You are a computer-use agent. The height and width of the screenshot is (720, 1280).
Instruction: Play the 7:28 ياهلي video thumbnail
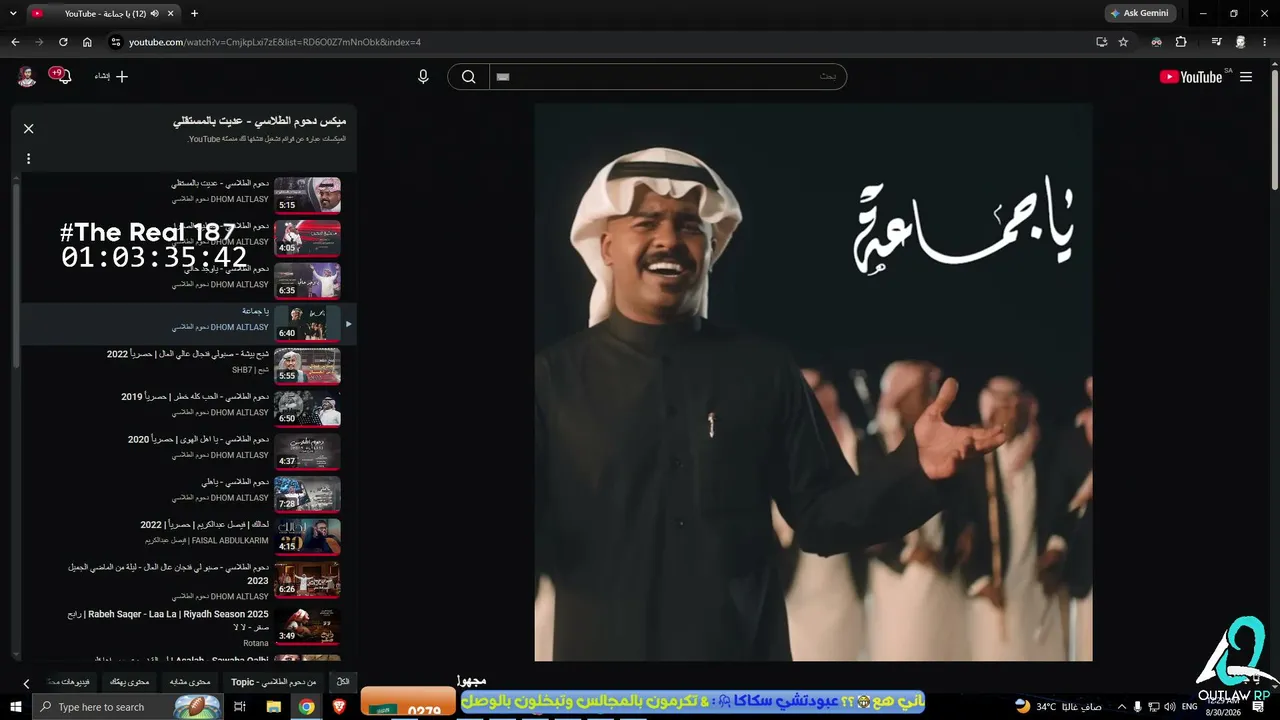tap(307, 494)
